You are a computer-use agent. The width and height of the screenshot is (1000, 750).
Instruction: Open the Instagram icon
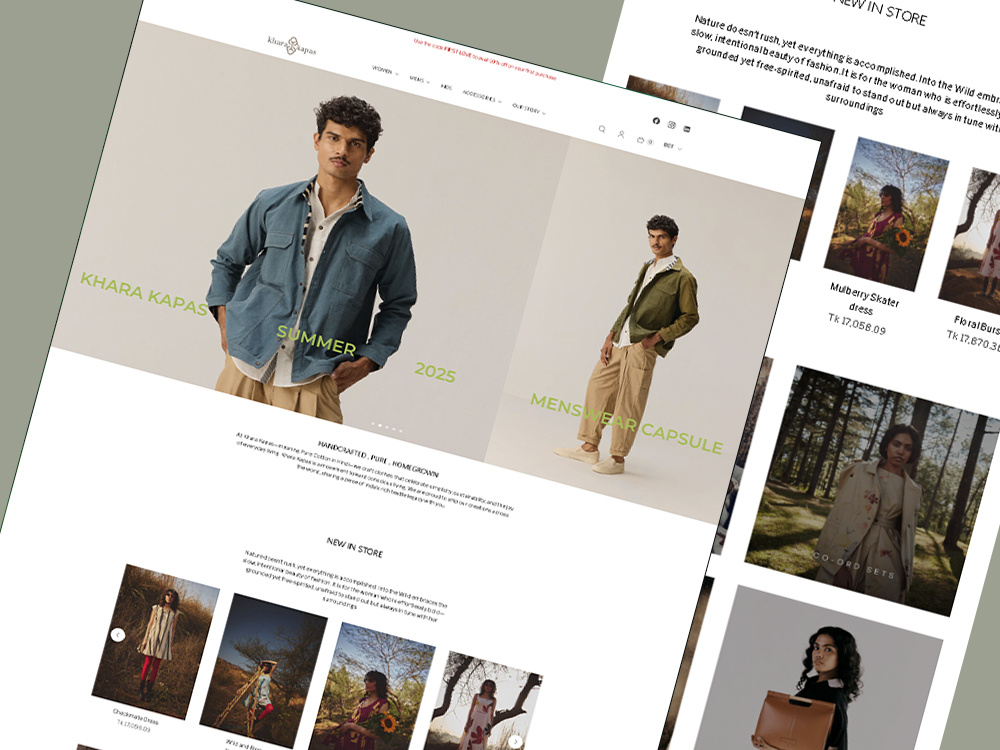pos(671,125)
